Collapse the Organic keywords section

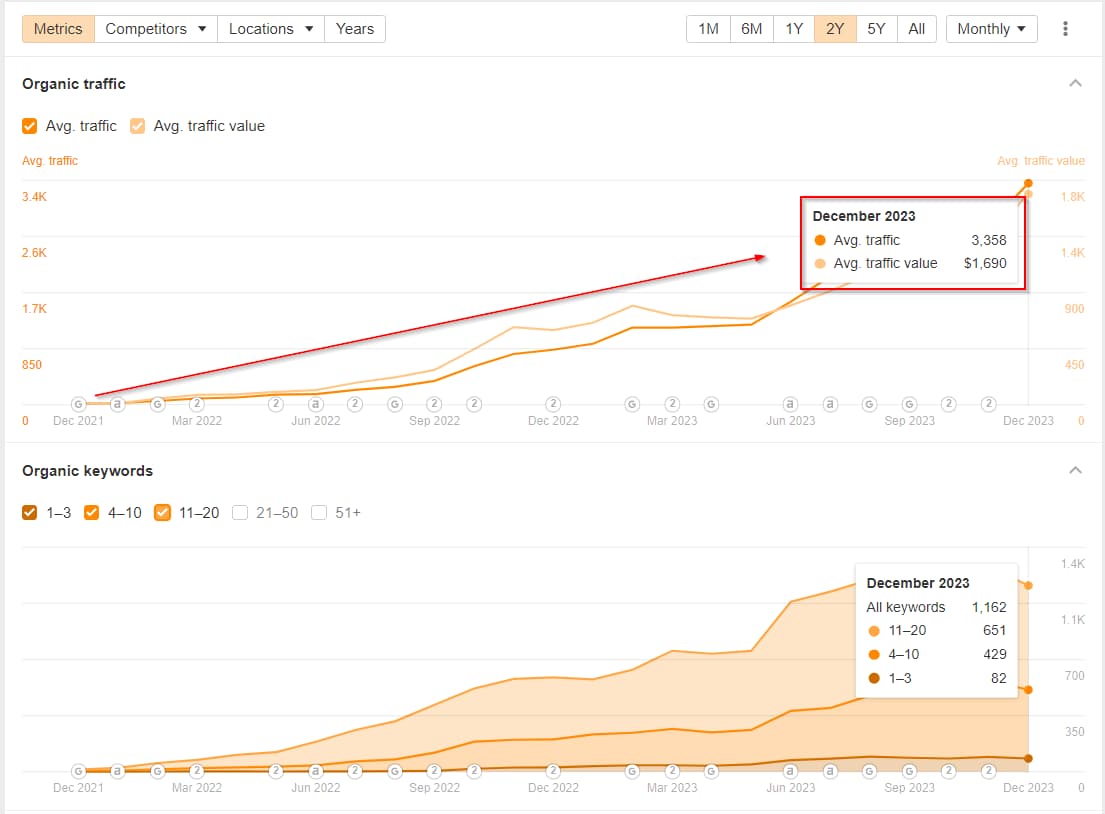(x=1075, y=470)
